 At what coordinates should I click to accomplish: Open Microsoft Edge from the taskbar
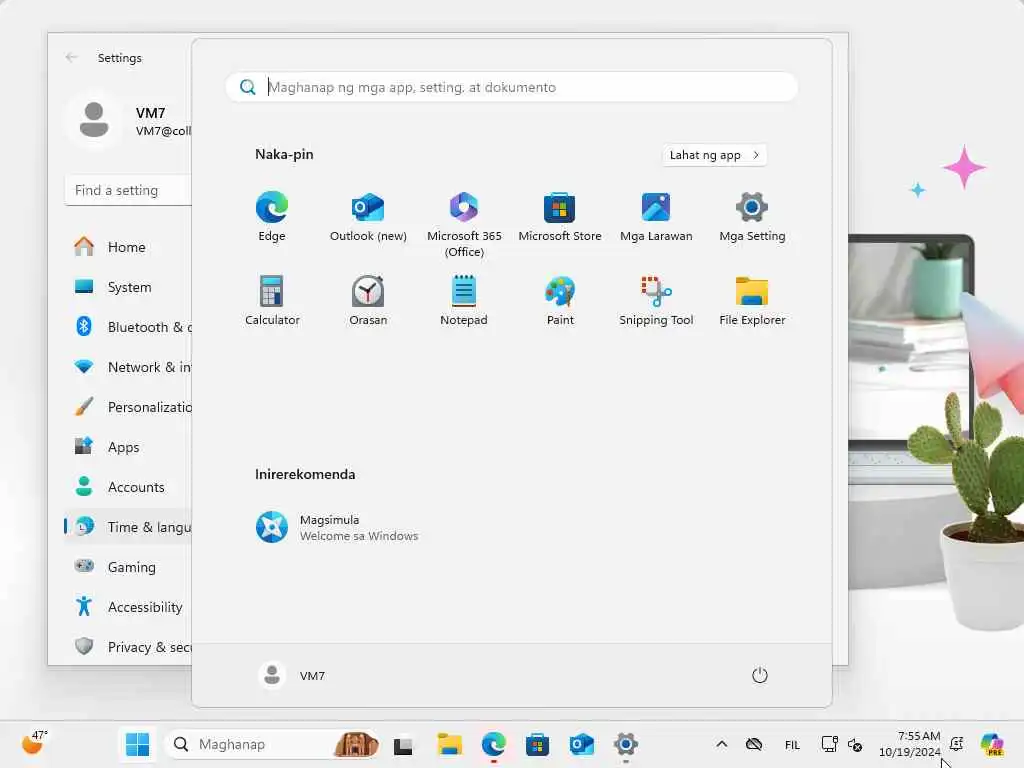tap(493, 744)
